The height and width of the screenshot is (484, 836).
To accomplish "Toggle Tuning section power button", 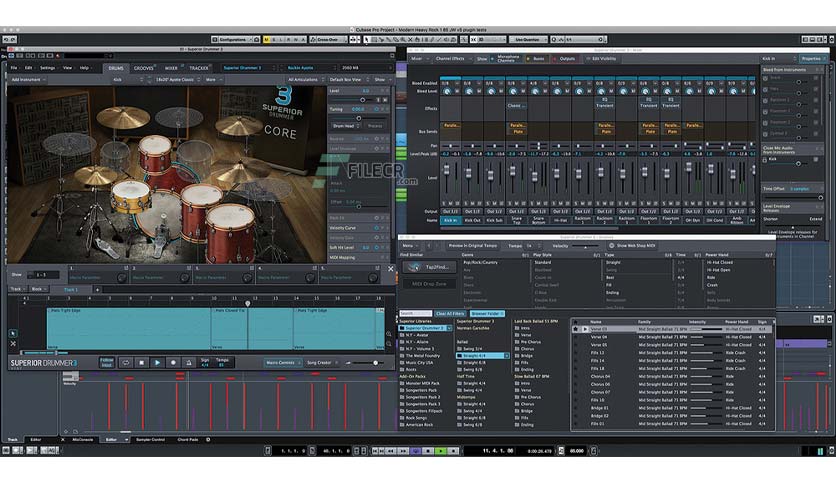I will tap(376, 109).
